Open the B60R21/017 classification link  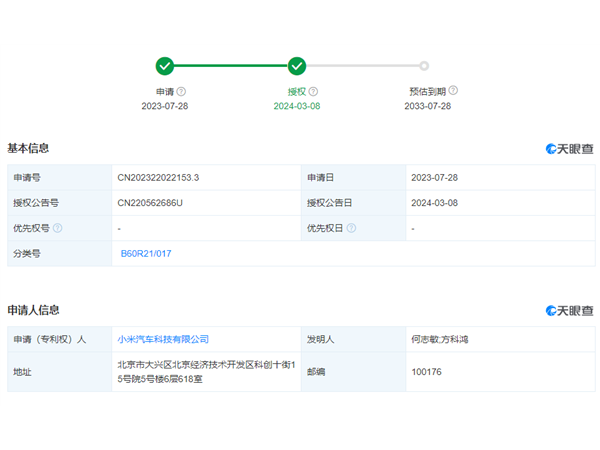point(145,254)
